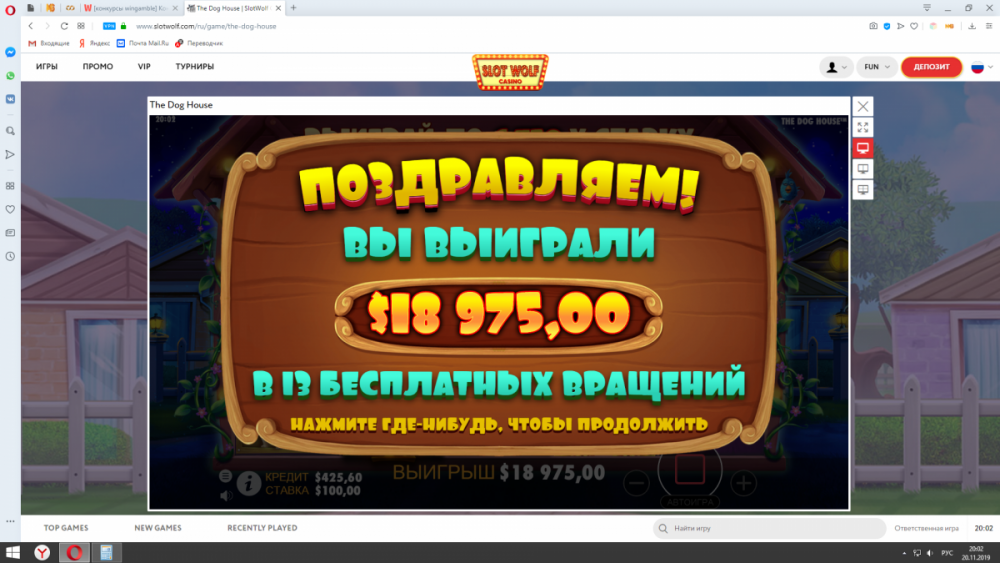Image resolution: width=1000 pixels, height=563 pixels.
Task: Open bookmarks heart in the sidebar
Action: tap(10, 209)
